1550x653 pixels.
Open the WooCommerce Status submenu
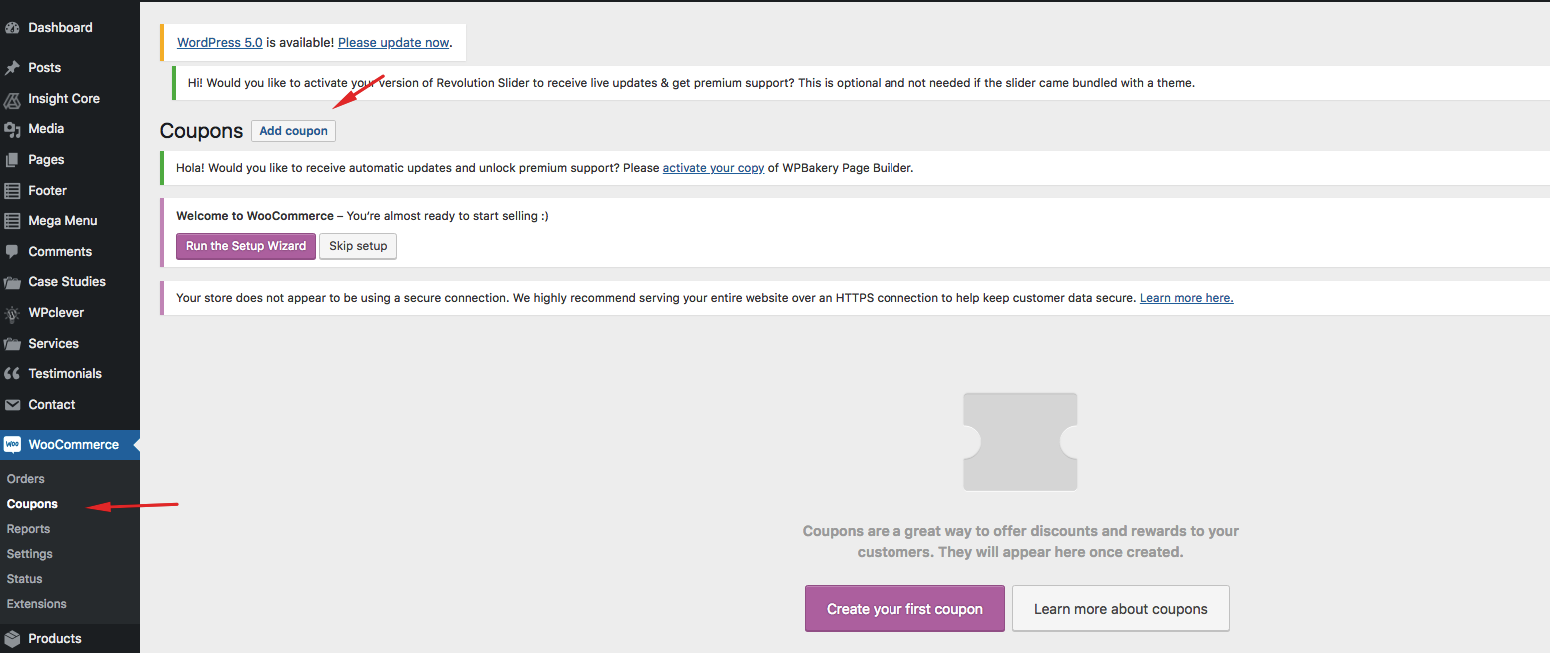pyautogui.click(x=25, y=579)
